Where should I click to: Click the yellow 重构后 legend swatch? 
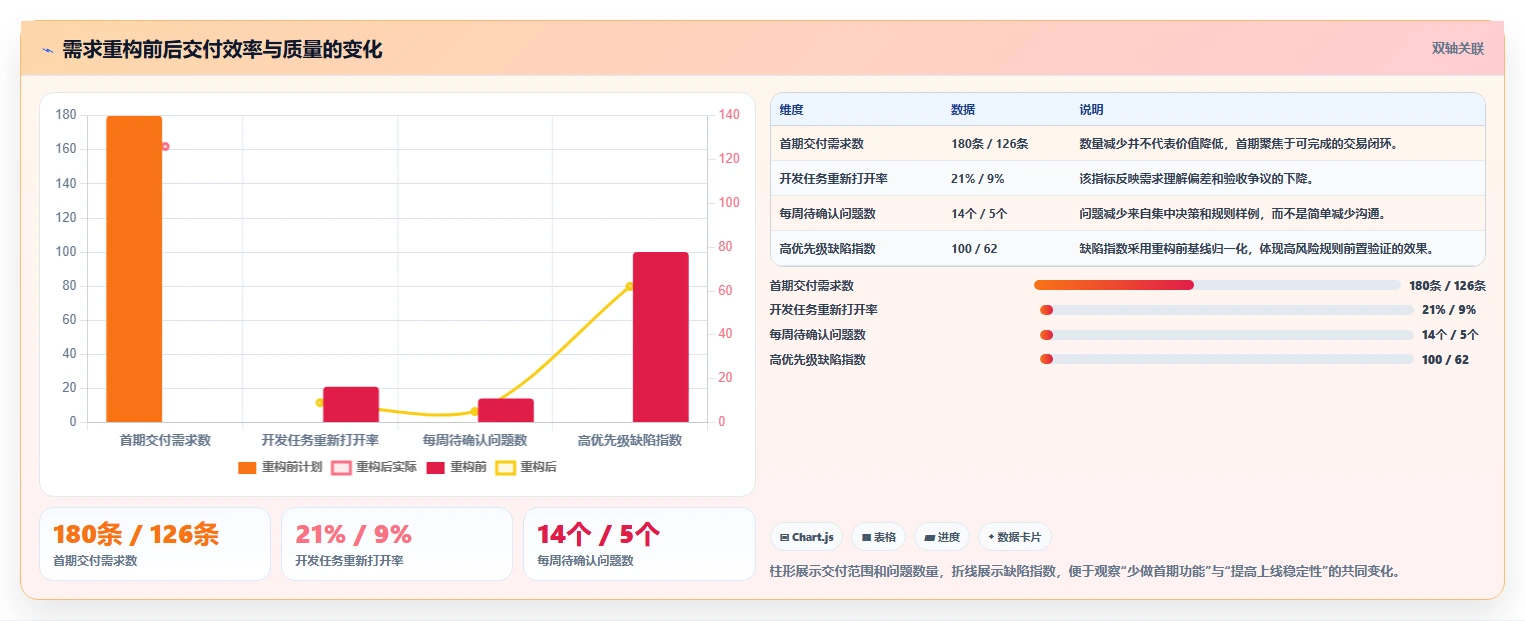(506, 467)
